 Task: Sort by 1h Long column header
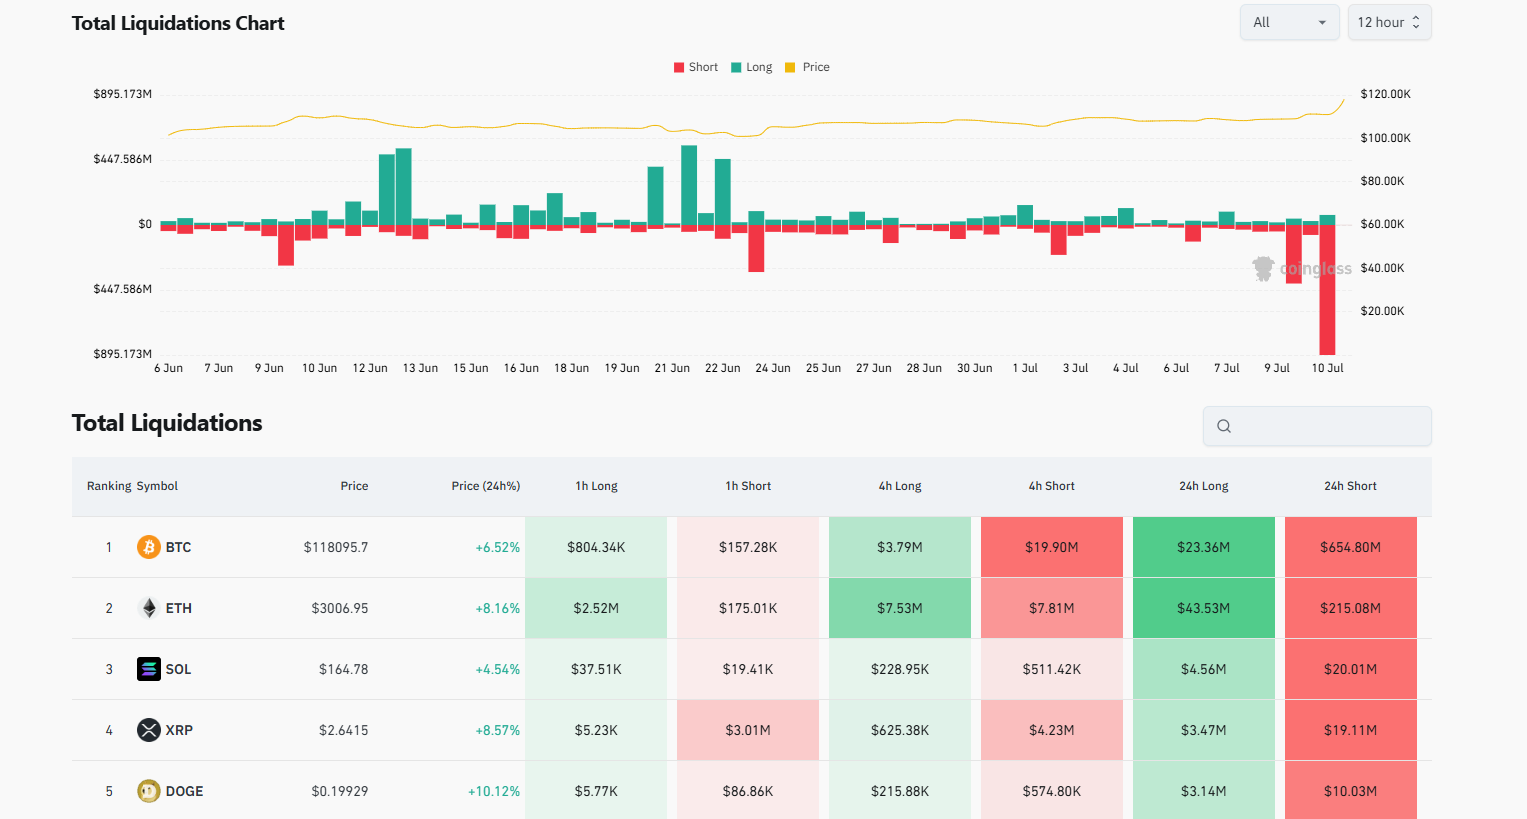click(596, 486)
